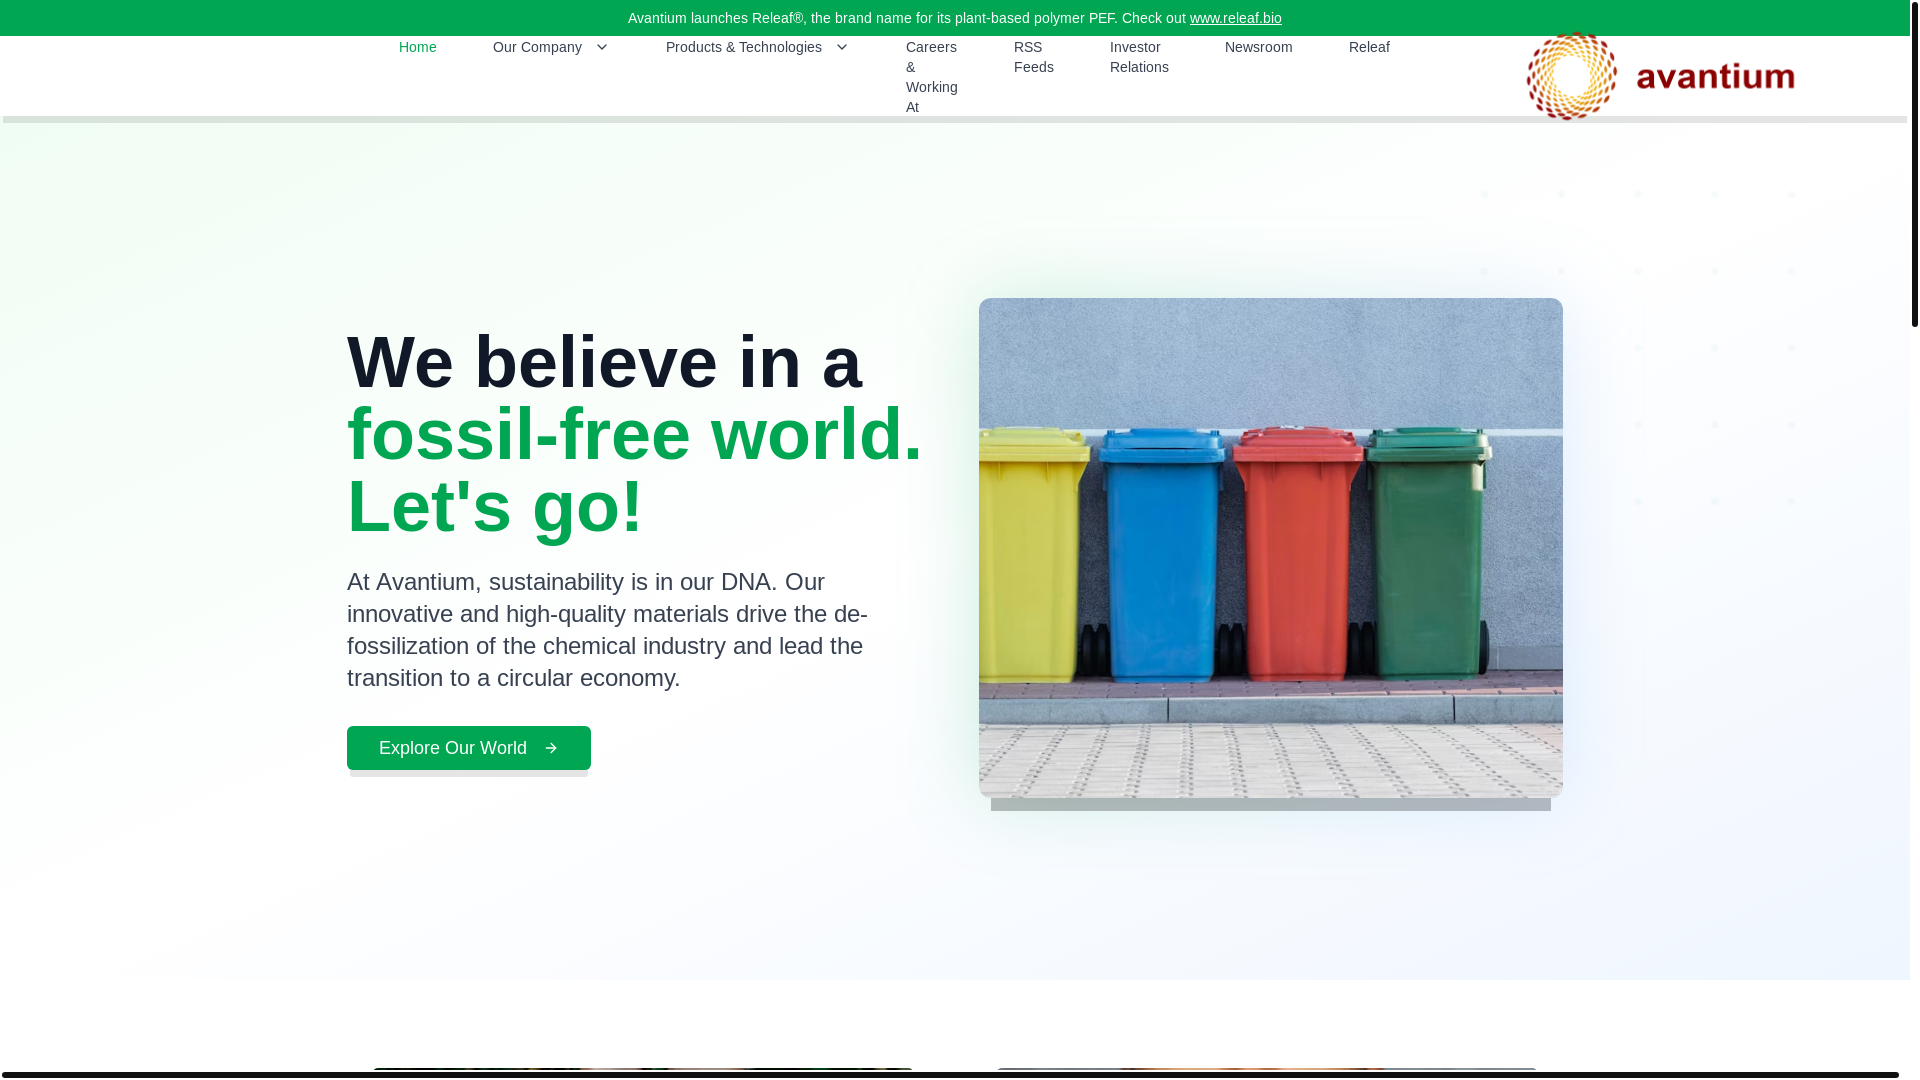Click the vertical scrollbar thumb
This screenshot has height=1080, width=1920.
1914,164
